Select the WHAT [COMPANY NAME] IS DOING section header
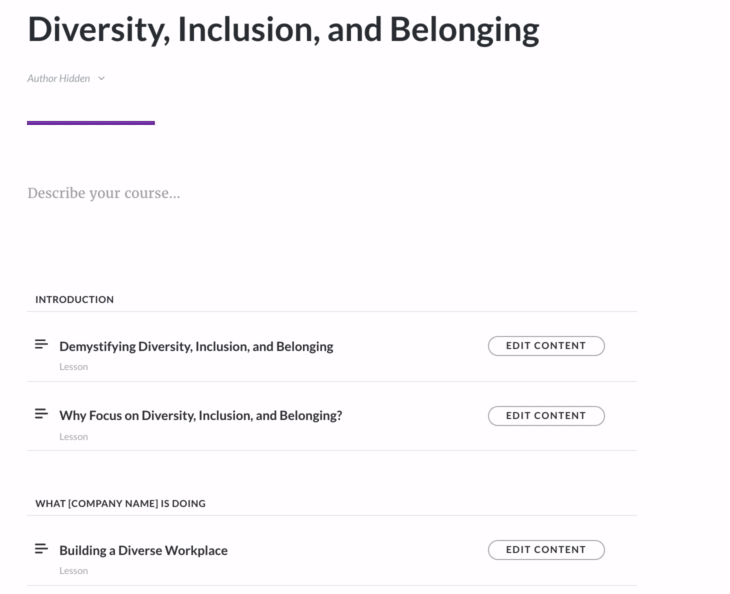The width and height of the screenshot is (730, 594). tap(120, 503)
